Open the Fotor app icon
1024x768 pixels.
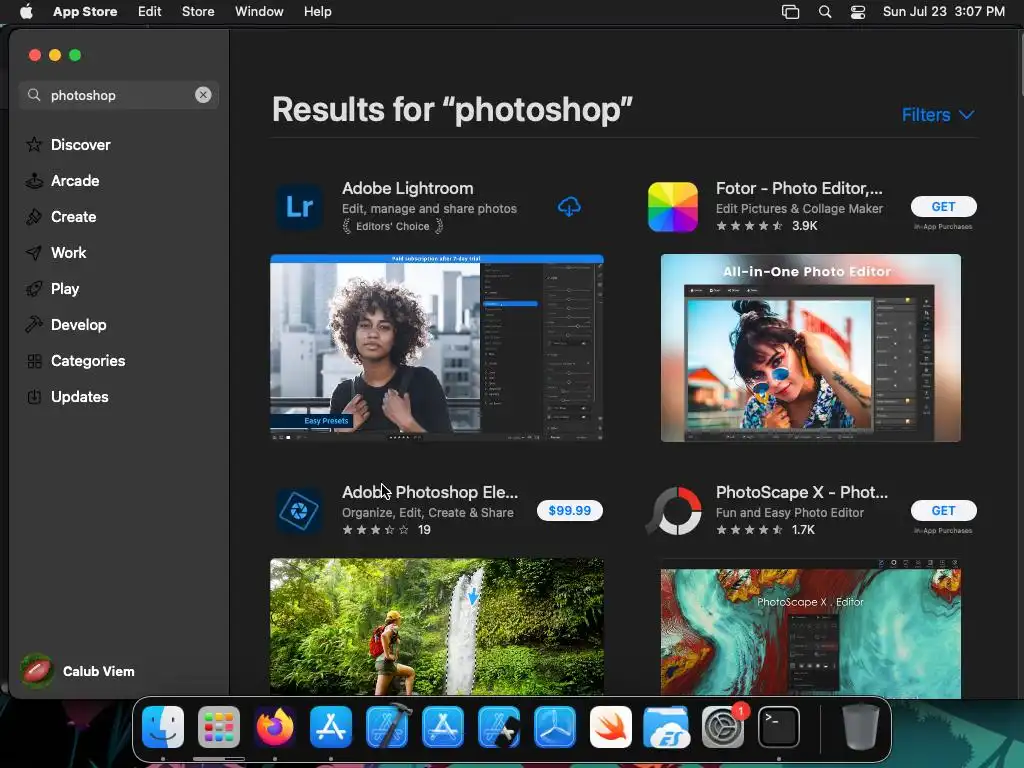(673, 207)
